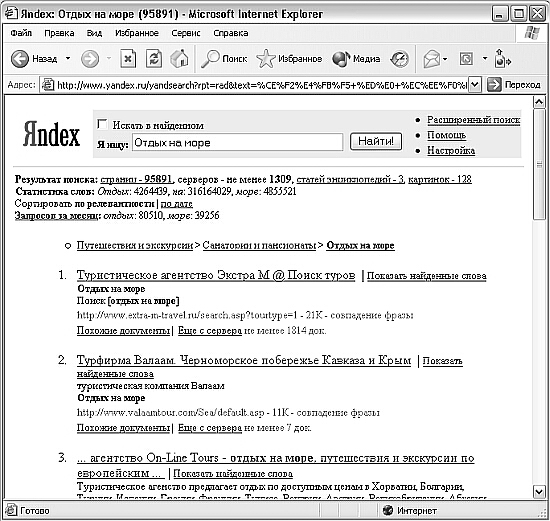Click the Forward arrow icon
Viewport: 550px width, 521px height.
[90, 59]
